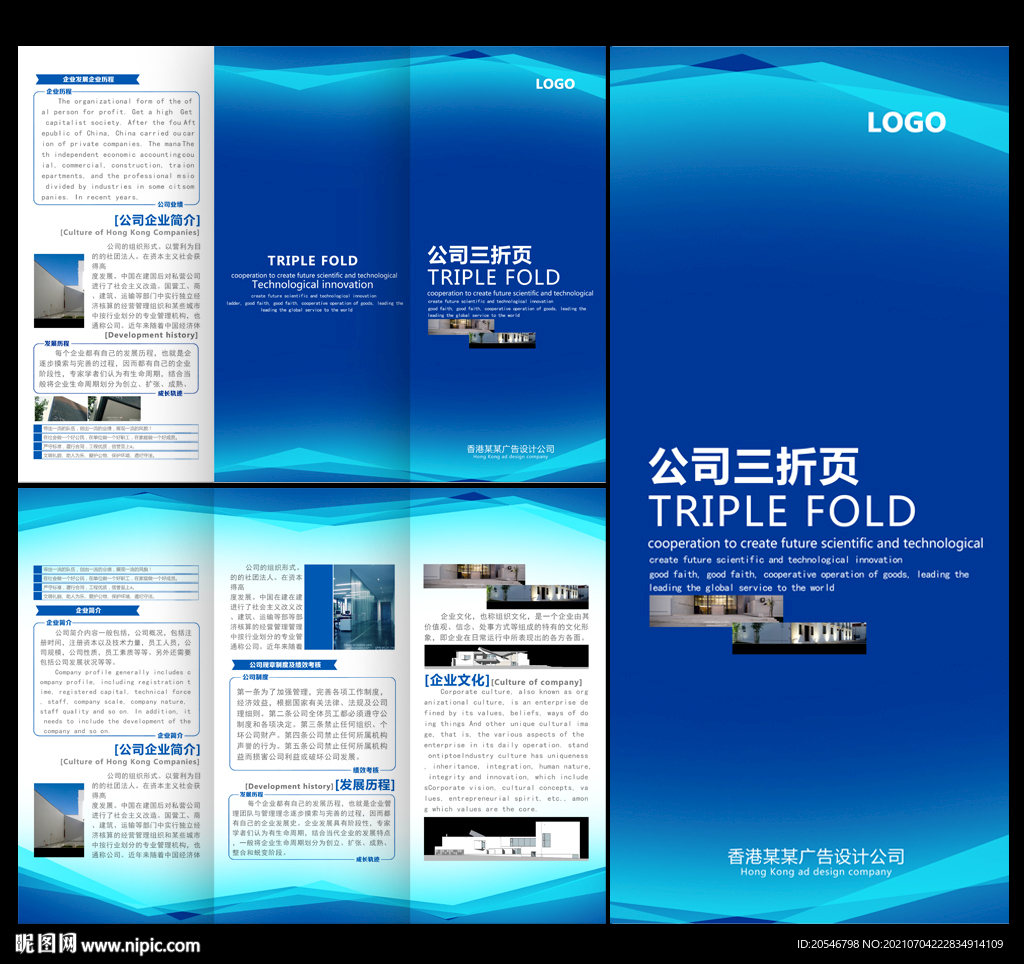Click the black-background architectural sketch above 企业文化
Screen dimensions: 1024x964
click(506, 656)
